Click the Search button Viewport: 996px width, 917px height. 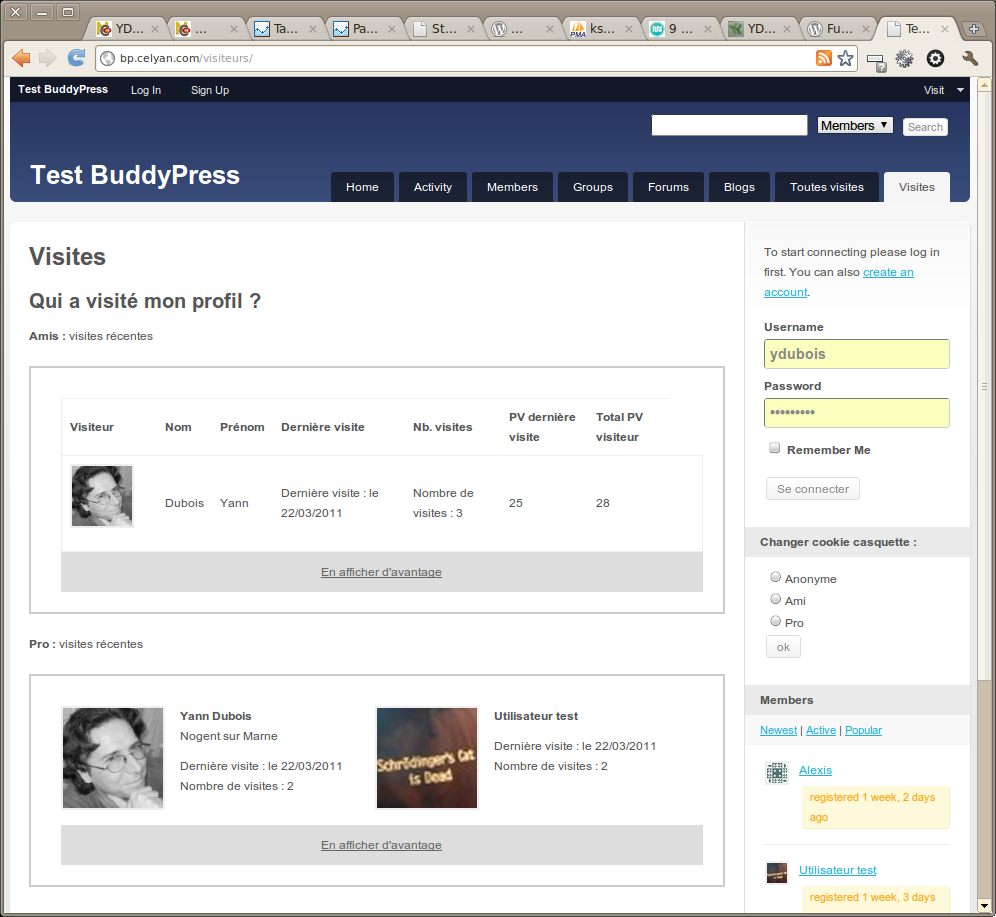[x=925, y=127]
